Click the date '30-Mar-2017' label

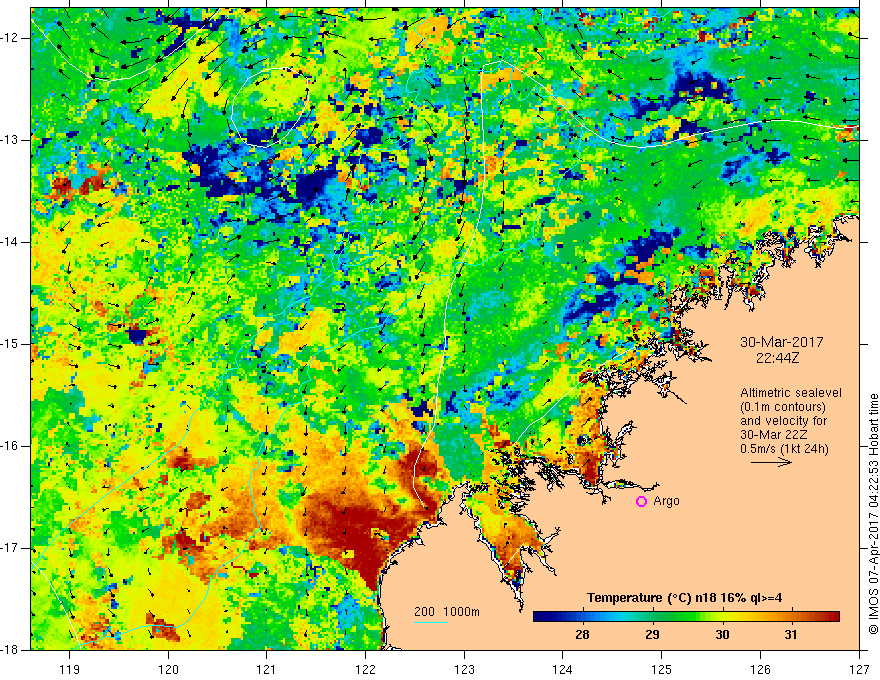782,342
